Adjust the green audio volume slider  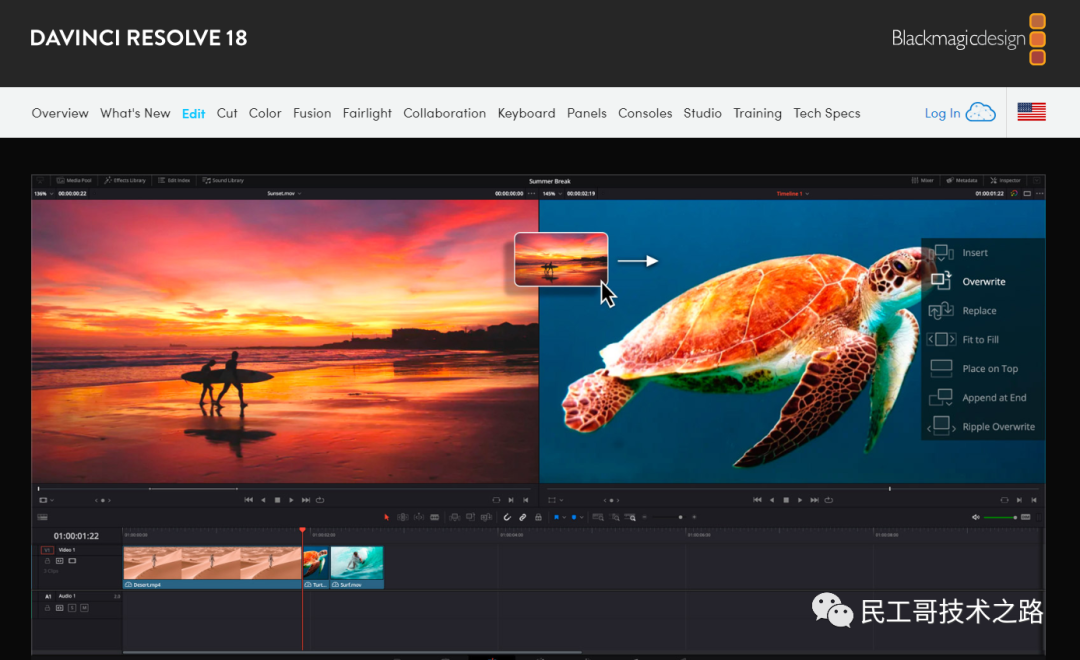pyautogui.click(x=1000, y=517)
